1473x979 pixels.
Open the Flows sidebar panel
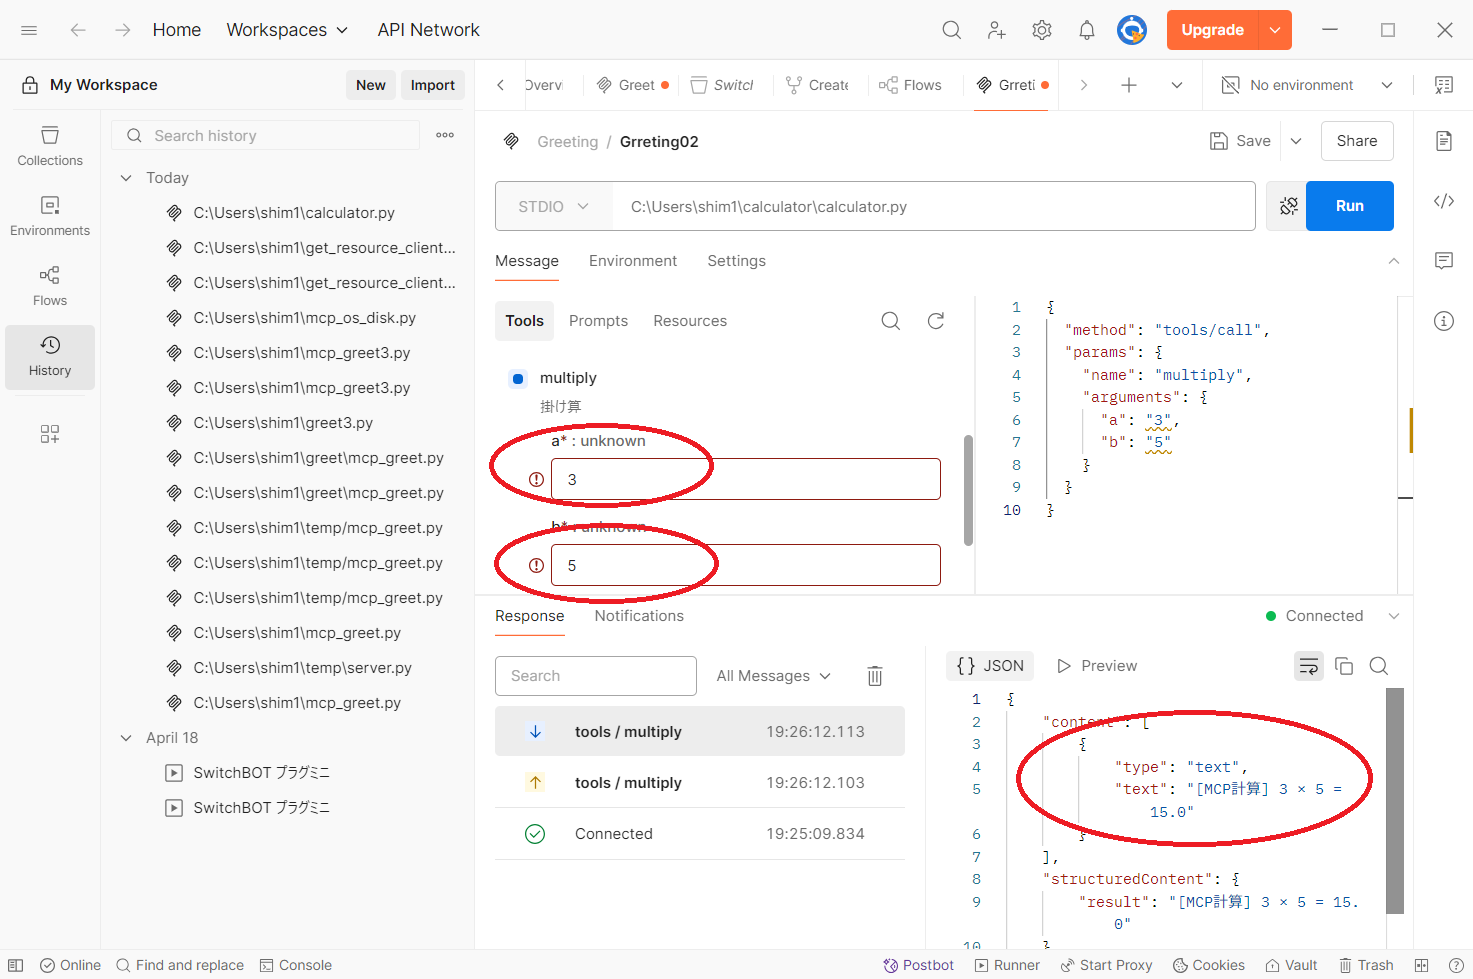50,285
